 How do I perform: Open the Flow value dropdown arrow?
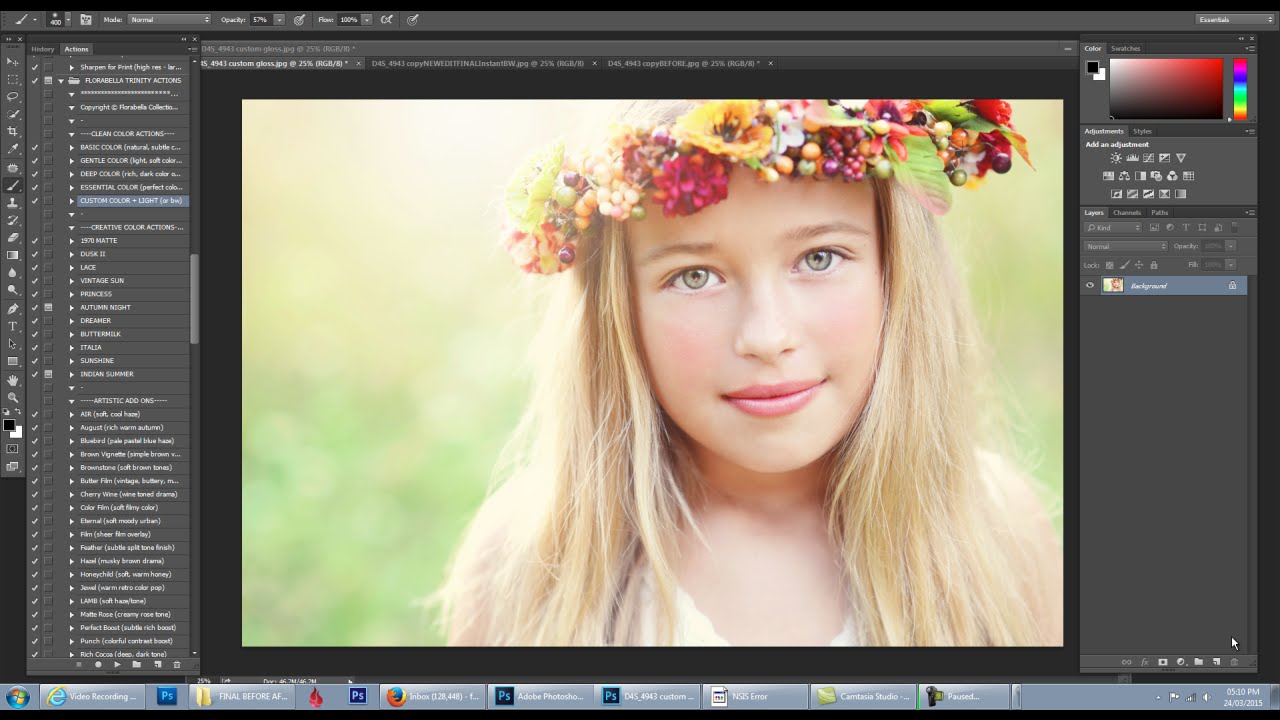point(367,19)
